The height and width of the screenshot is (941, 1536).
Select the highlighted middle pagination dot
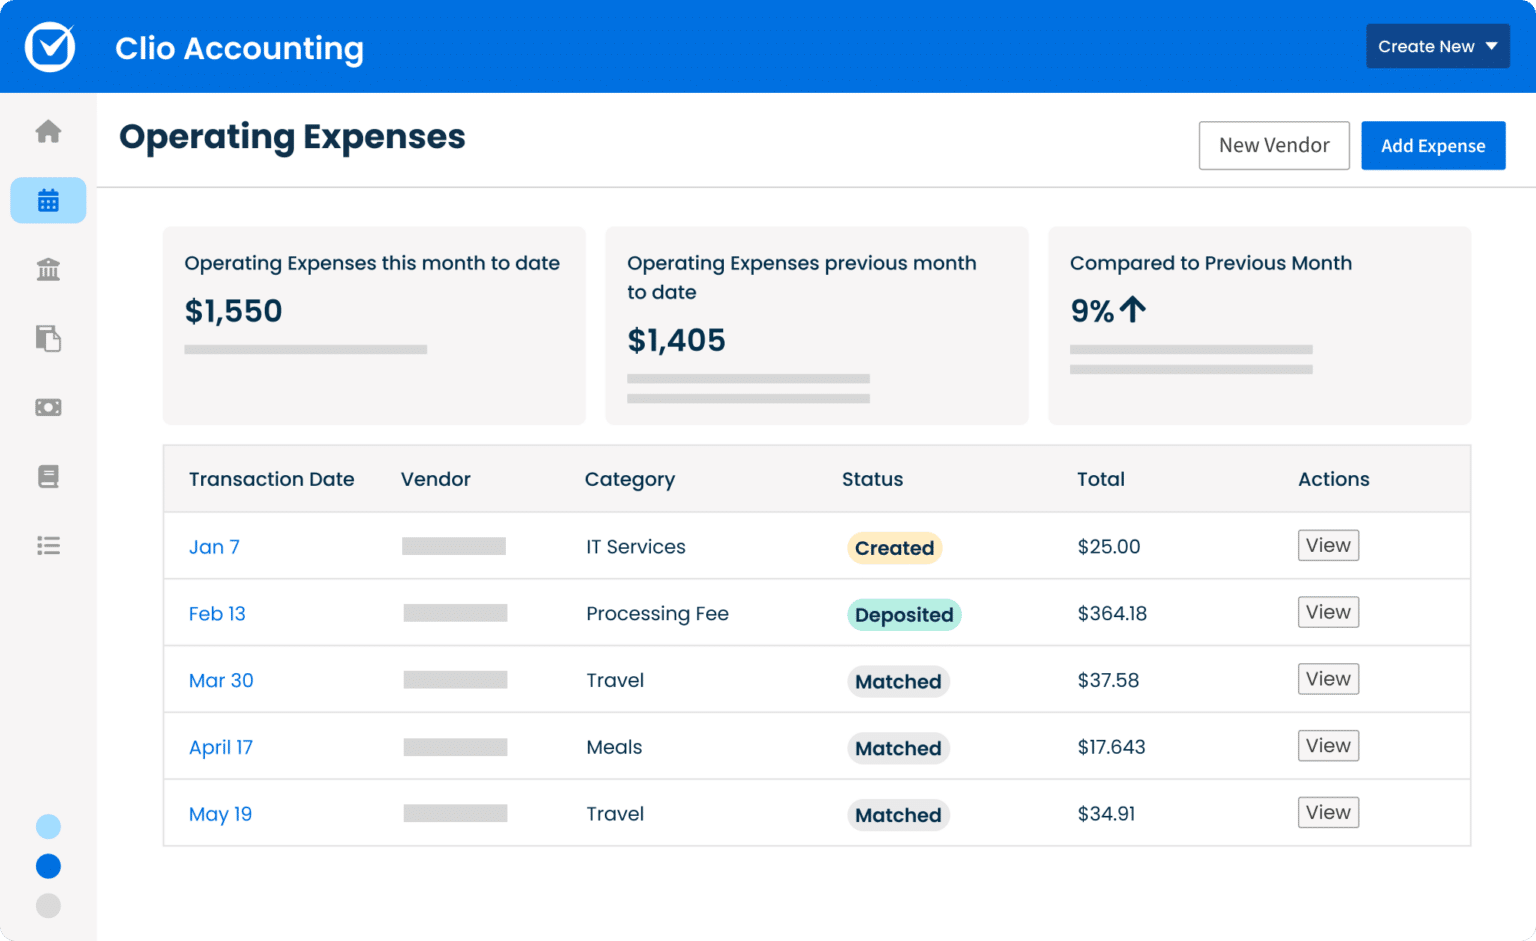click(48, 866)
